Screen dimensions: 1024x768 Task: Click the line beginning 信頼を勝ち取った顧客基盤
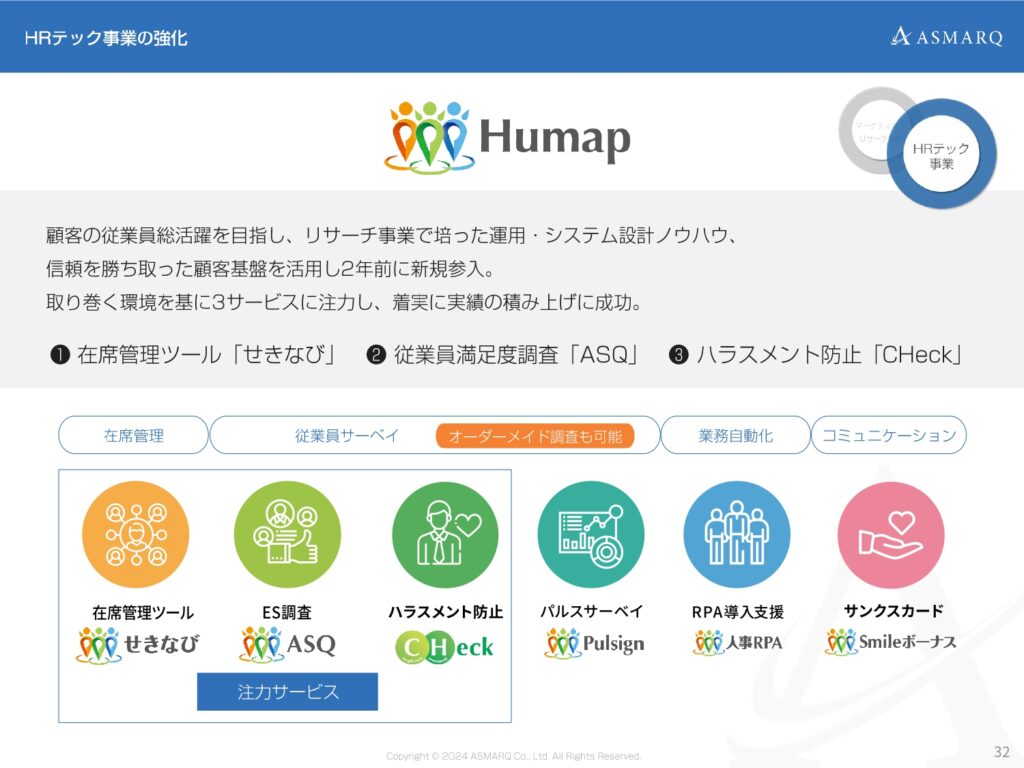point(271,268)
